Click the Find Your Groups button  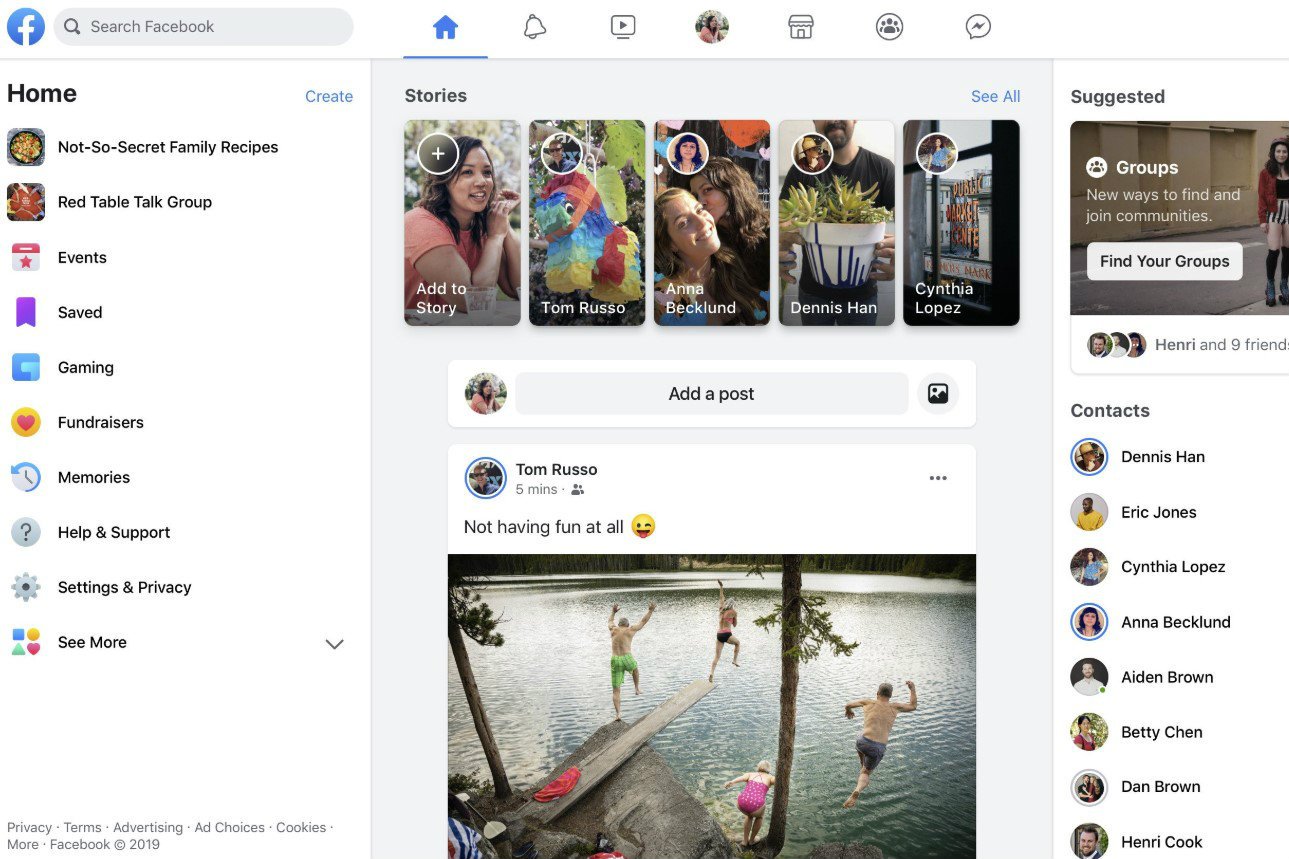(x=1163, y=261)
